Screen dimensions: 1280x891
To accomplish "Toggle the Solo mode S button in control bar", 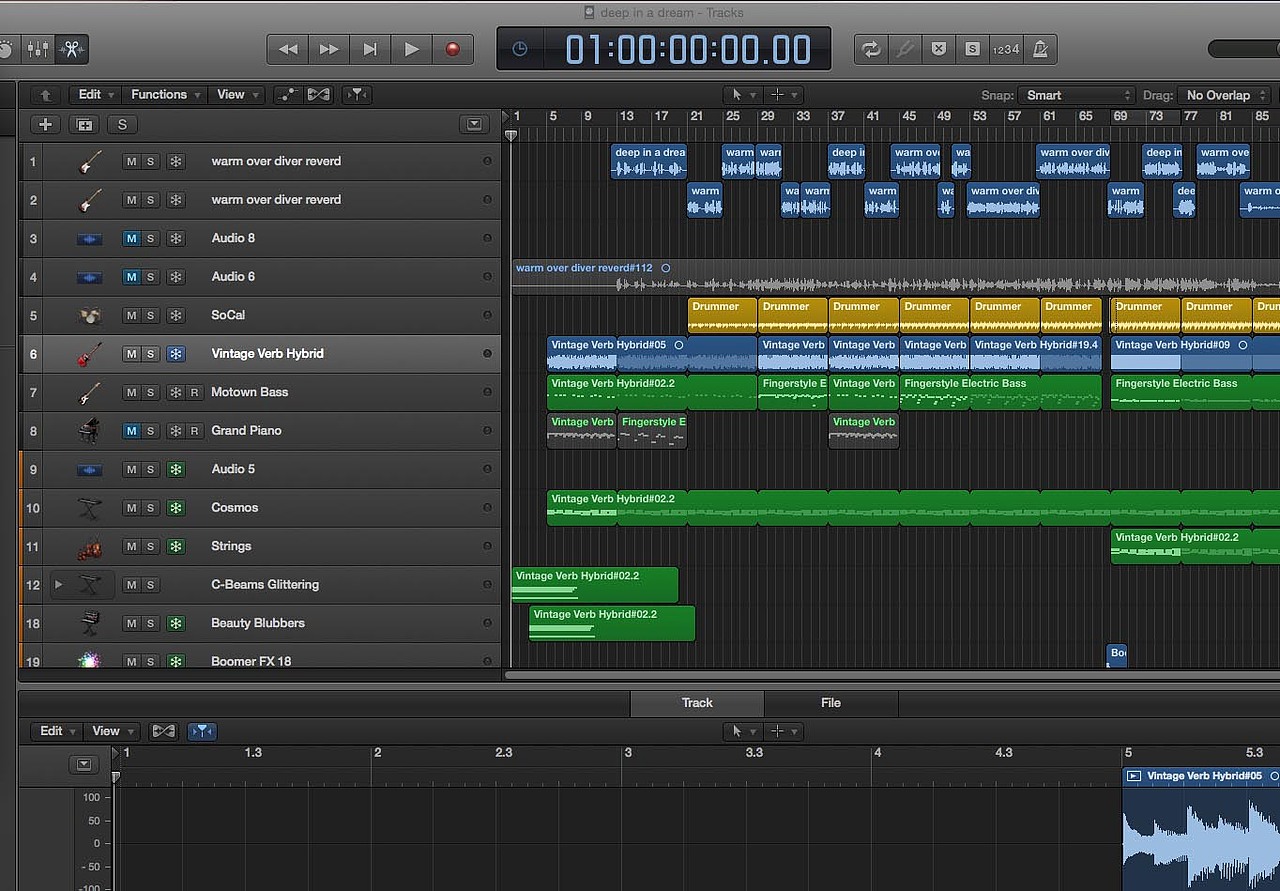I will [972, 49].
